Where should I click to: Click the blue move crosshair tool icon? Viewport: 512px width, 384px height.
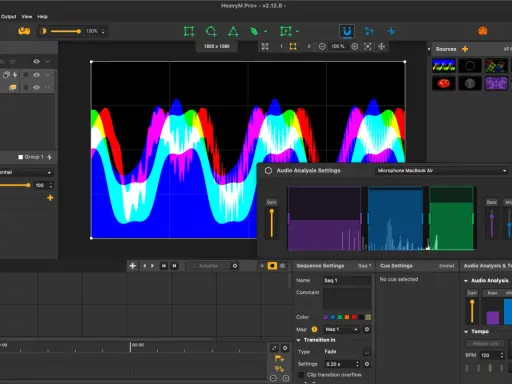click(391, 31)
